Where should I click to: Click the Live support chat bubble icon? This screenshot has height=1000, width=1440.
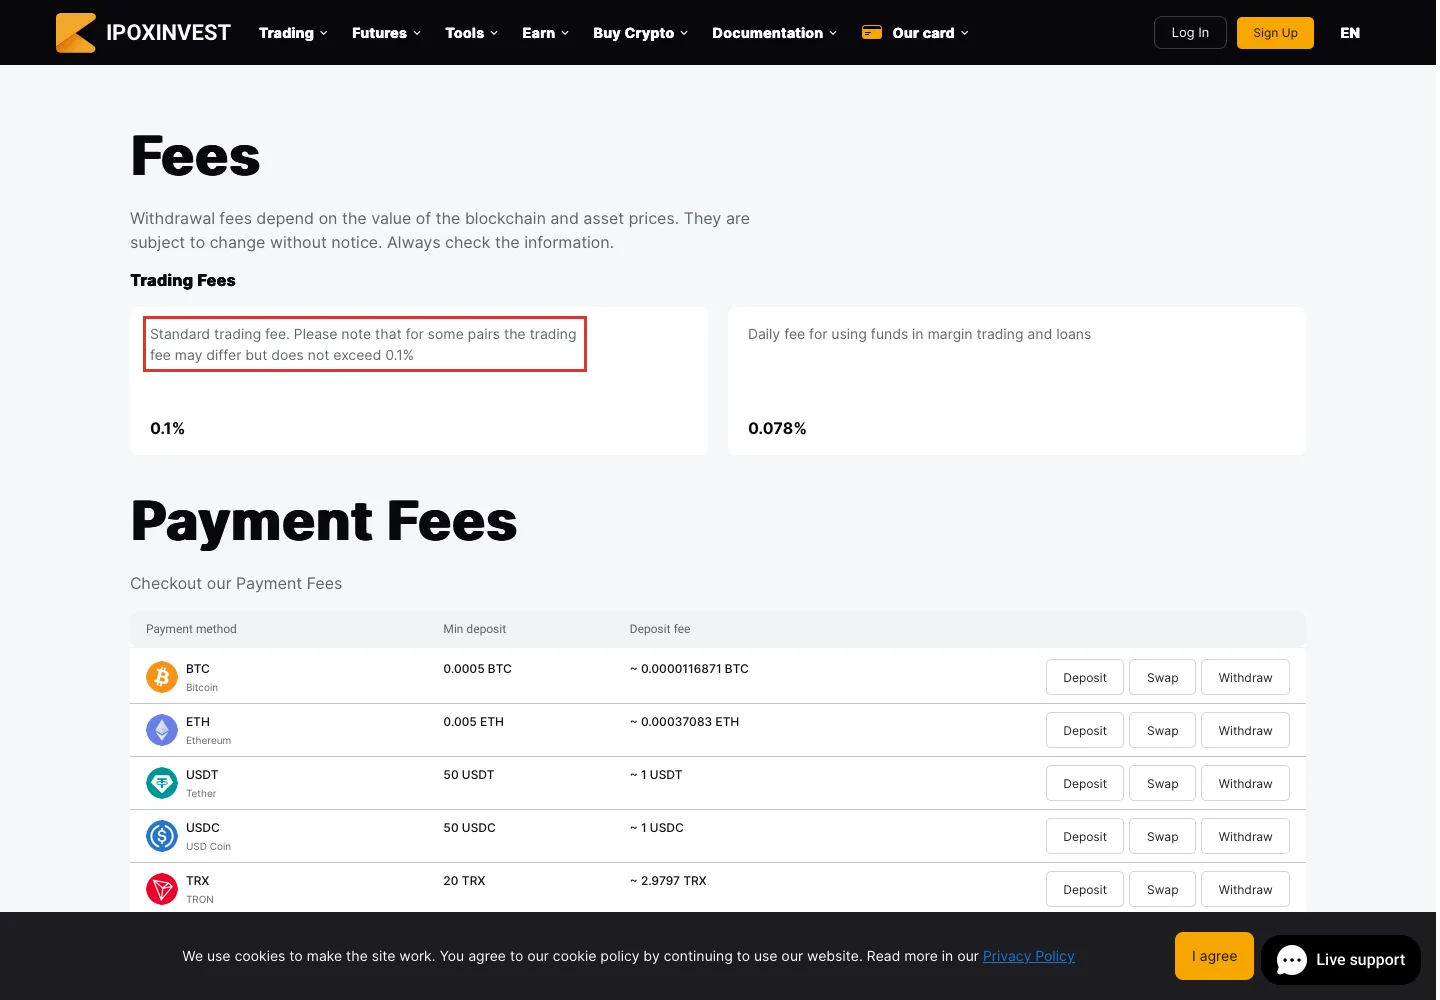[x=1292, y=960]
